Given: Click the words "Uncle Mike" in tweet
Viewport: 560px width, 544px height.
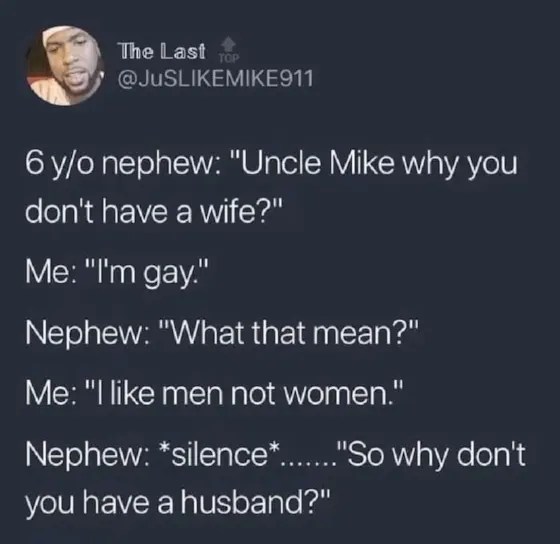Looking at the screenshot, I should click(315, 163).
